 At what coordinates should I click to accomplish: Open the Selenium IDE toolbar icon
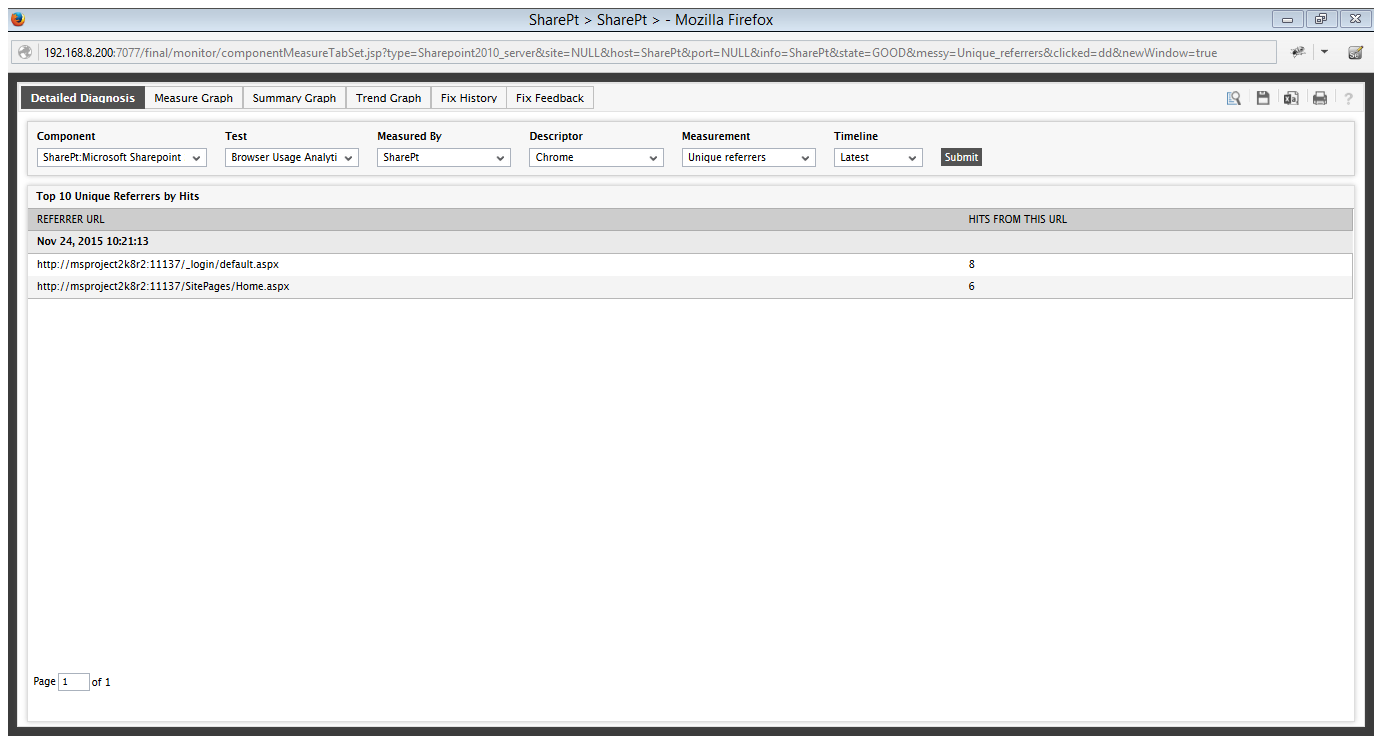tap(1355, 52)
